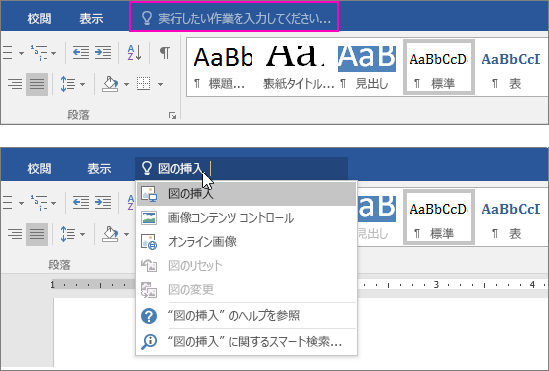Image resolution: width=549 pixels, height=371 pixels.
Task: Expand borders dropdown arrow in upper ribbon
Action: coord(160,84)
